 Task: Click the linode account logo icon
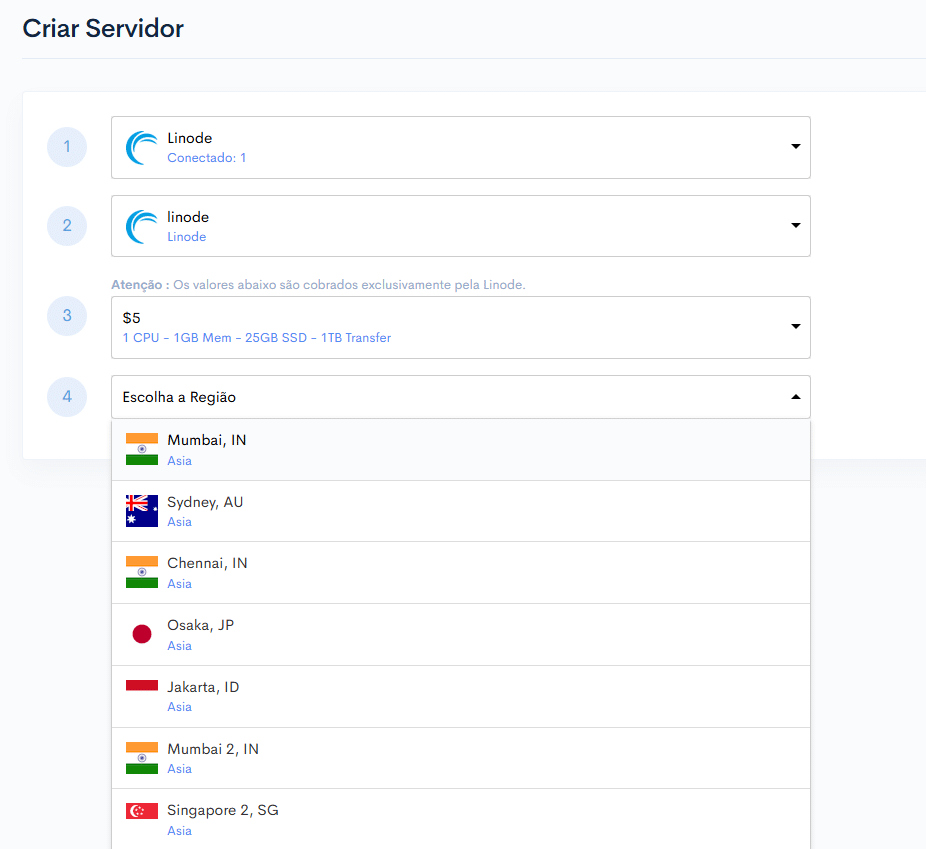click(x=142, y=227)
